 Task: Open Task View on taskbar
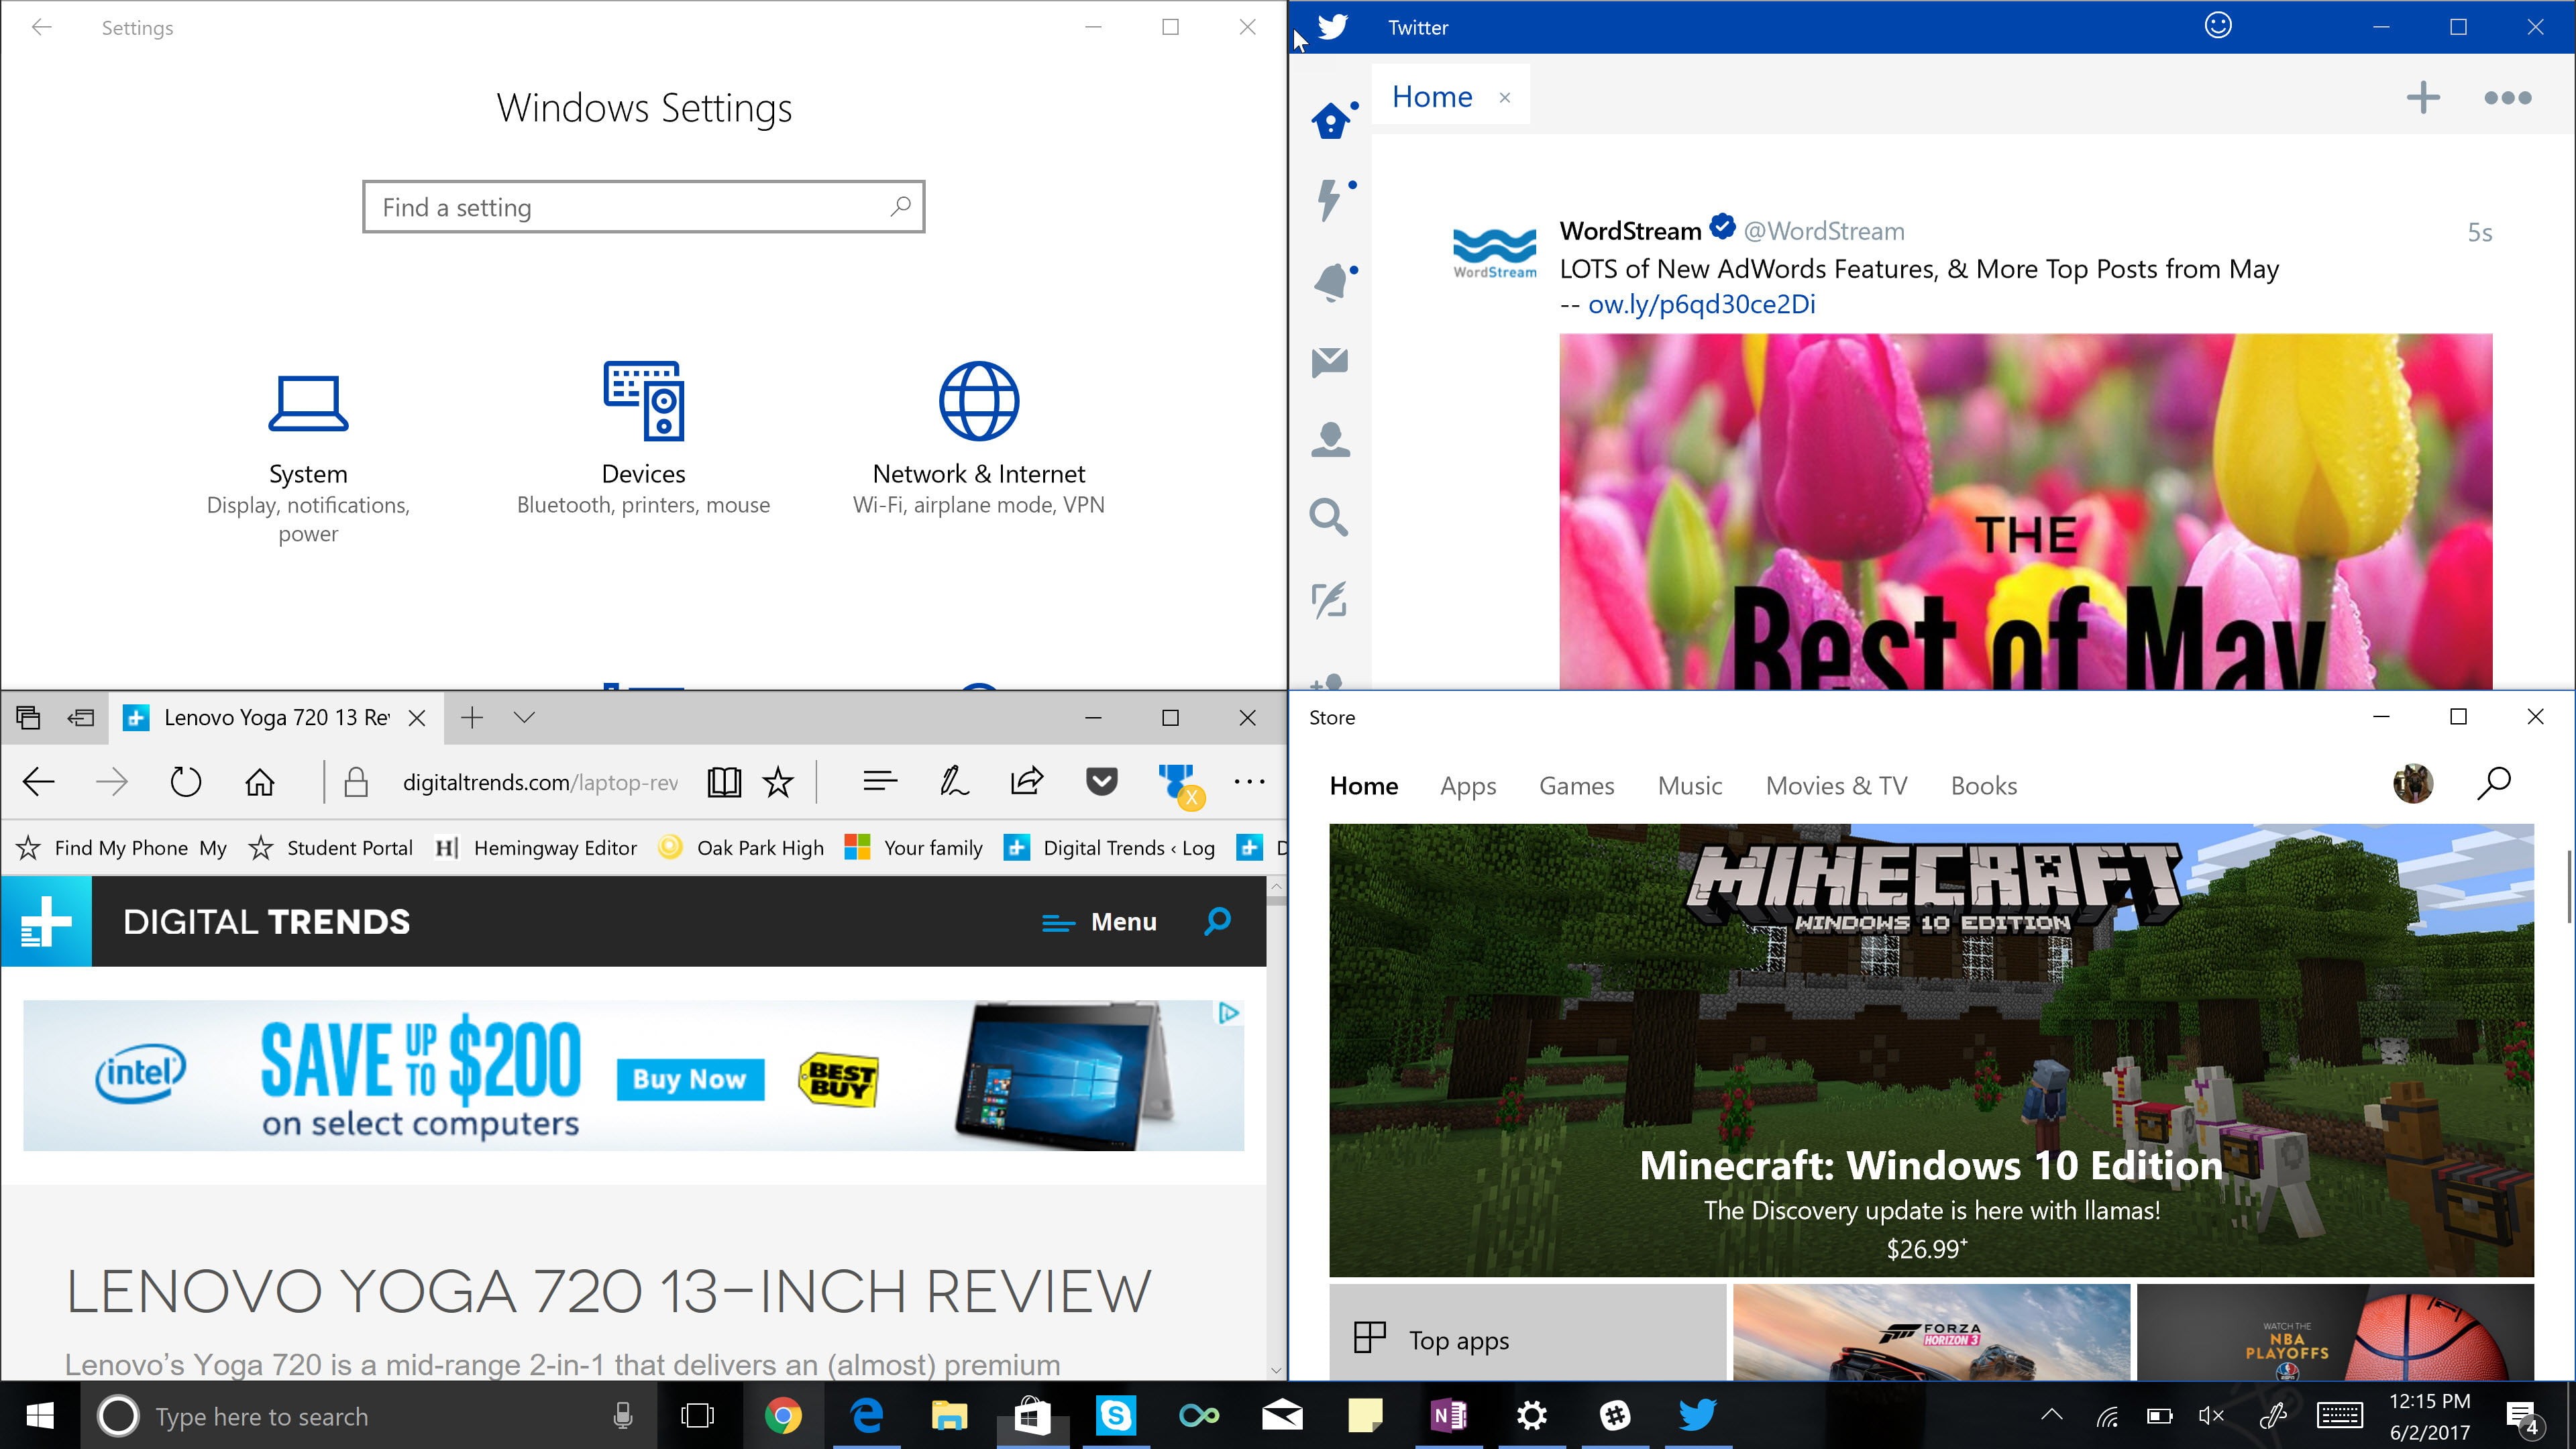(697, 1416)
